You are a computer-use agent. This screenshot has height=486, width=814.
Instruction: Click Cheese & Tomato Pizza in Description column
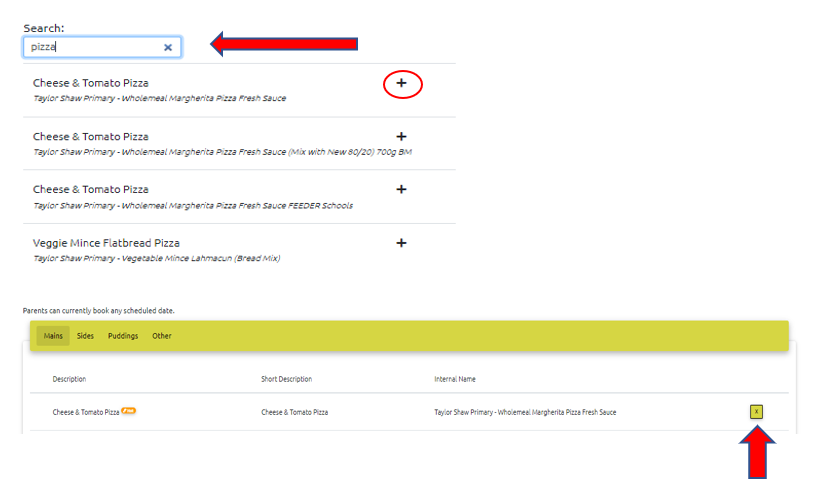[x=86, y=412]
